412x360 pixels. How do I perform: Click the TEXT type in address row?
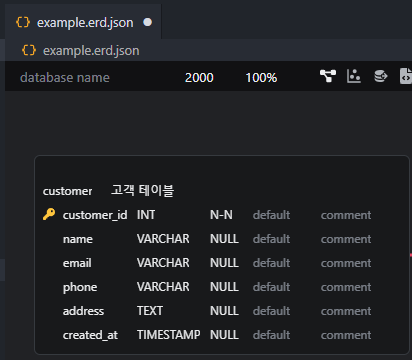pyautogui.click(x=150, y=311)
